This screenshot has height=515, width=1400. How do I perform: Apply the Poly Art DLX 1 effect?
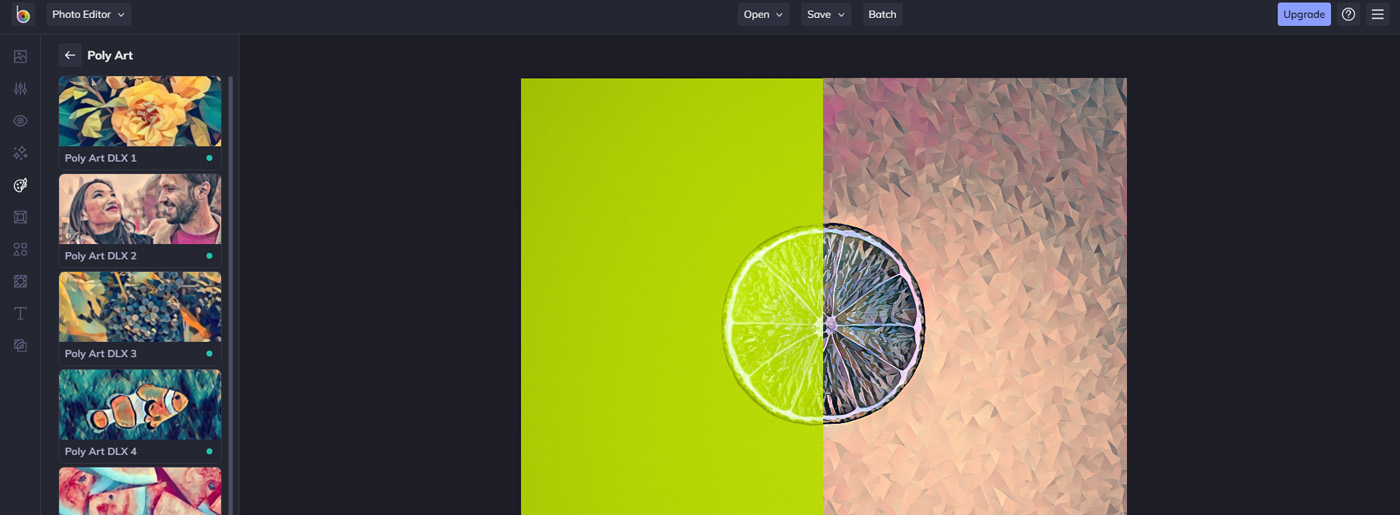pos(140,111)
